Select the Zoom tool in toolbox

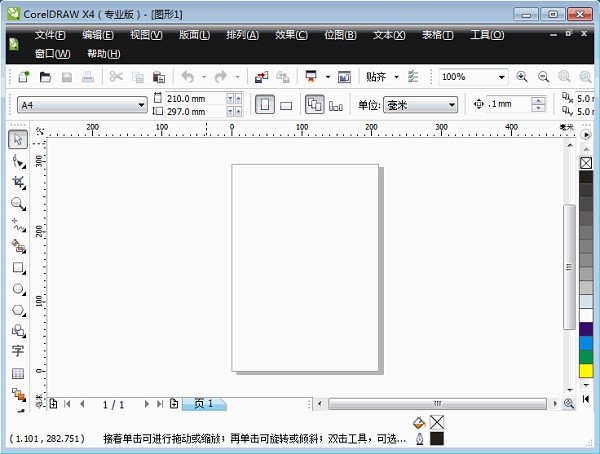click(18, 203)
